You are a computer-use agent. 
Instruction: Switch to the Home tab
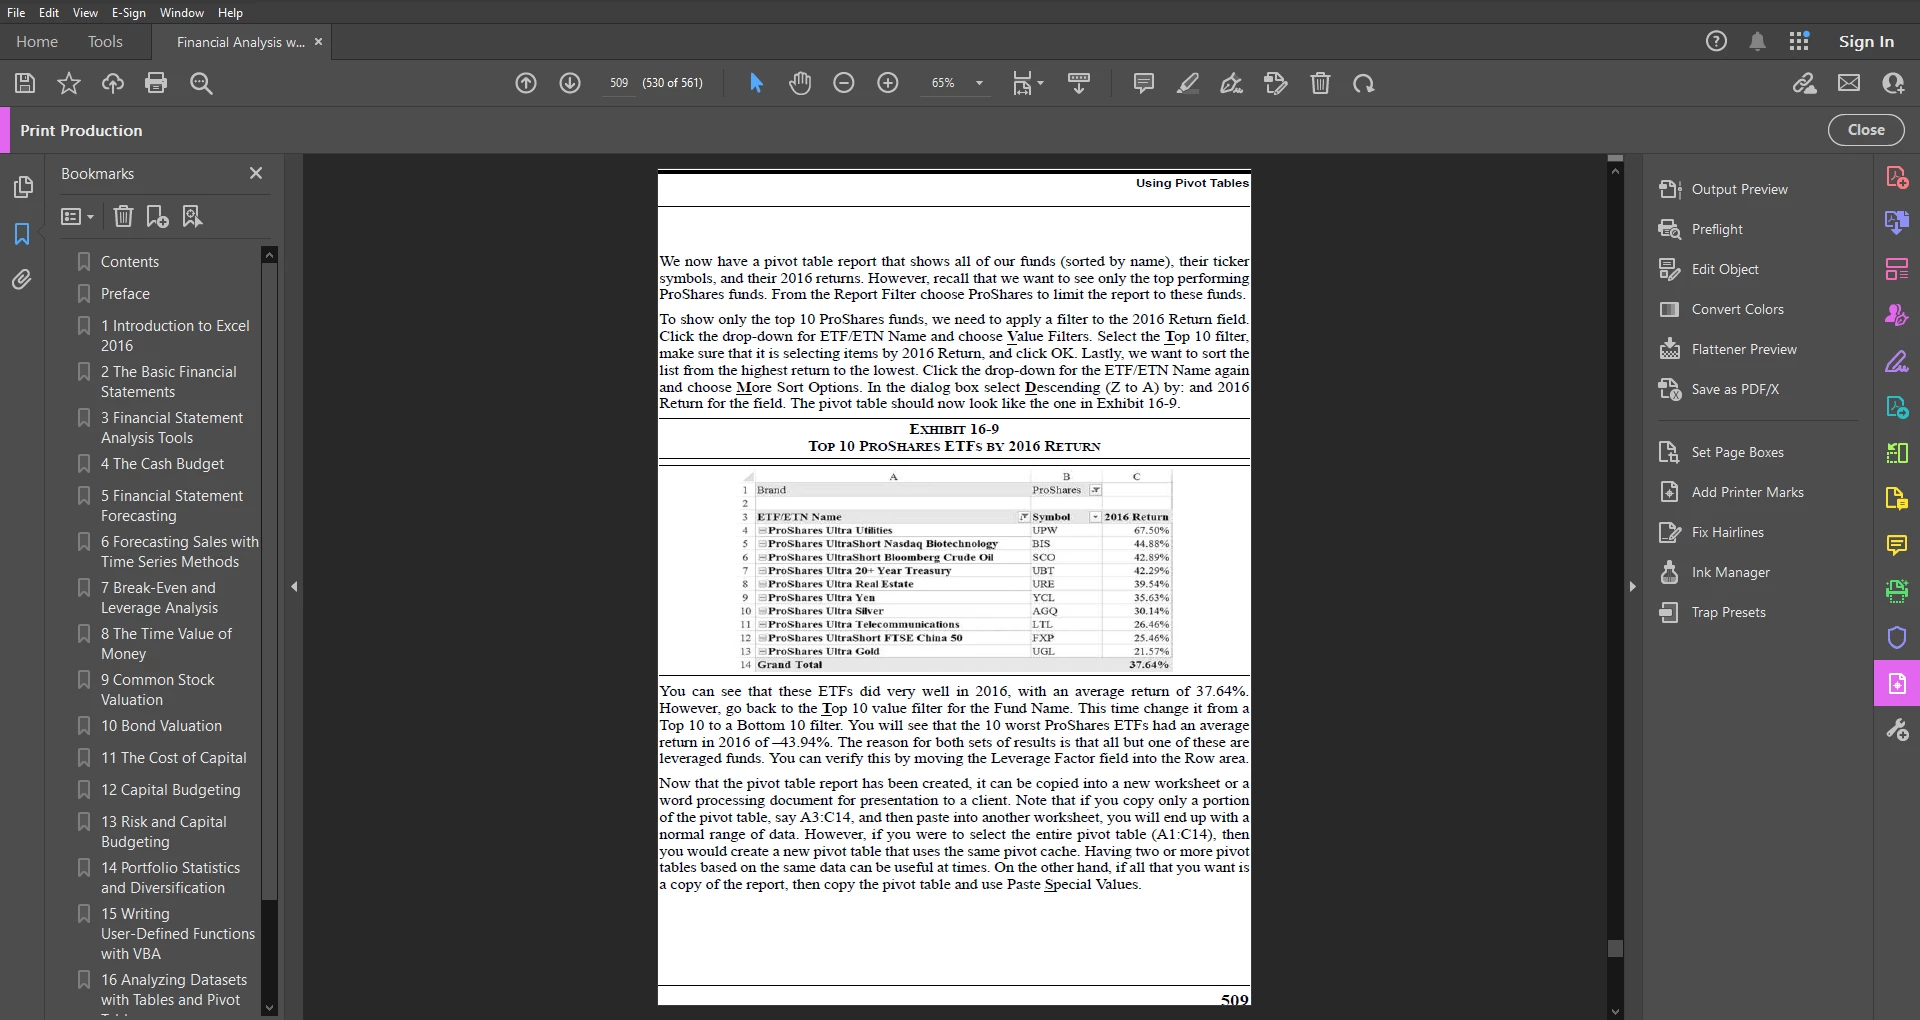coord(37,41)
